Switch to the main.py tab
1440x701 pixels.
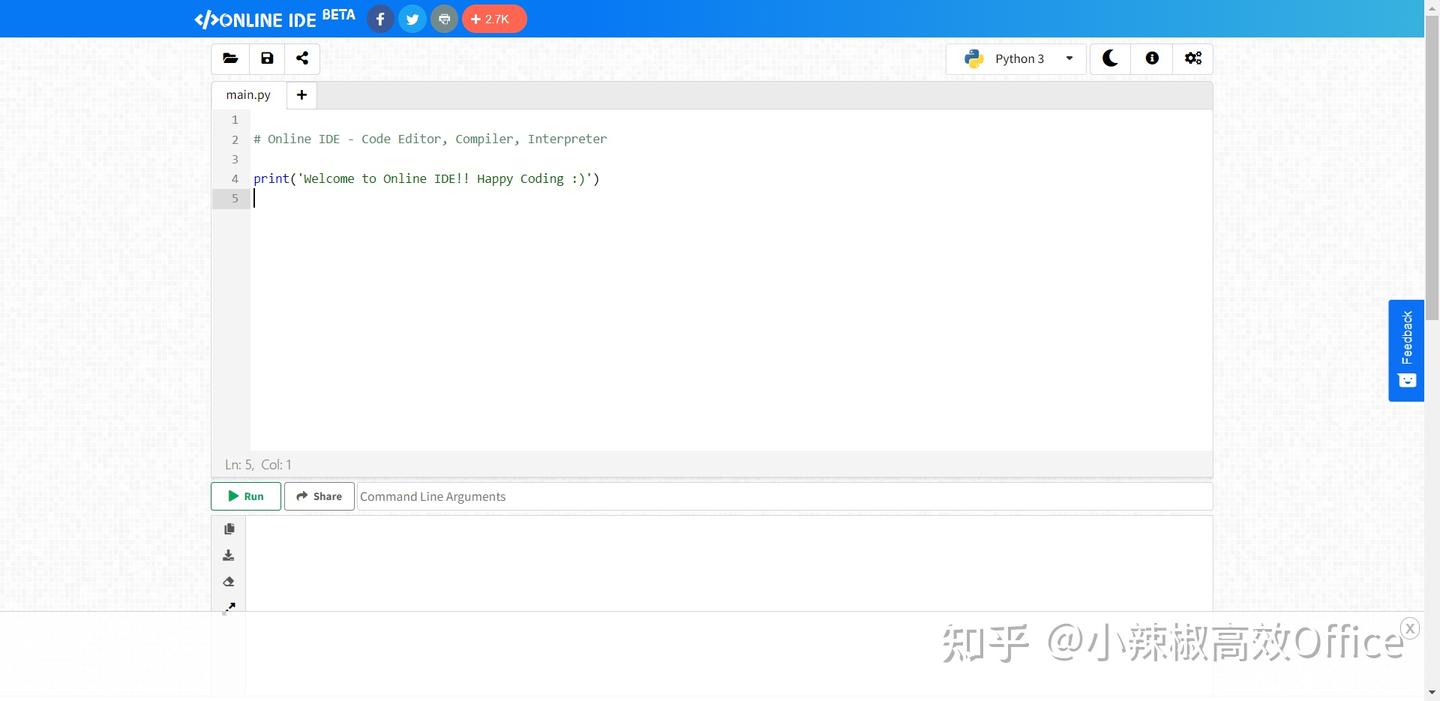247,94
